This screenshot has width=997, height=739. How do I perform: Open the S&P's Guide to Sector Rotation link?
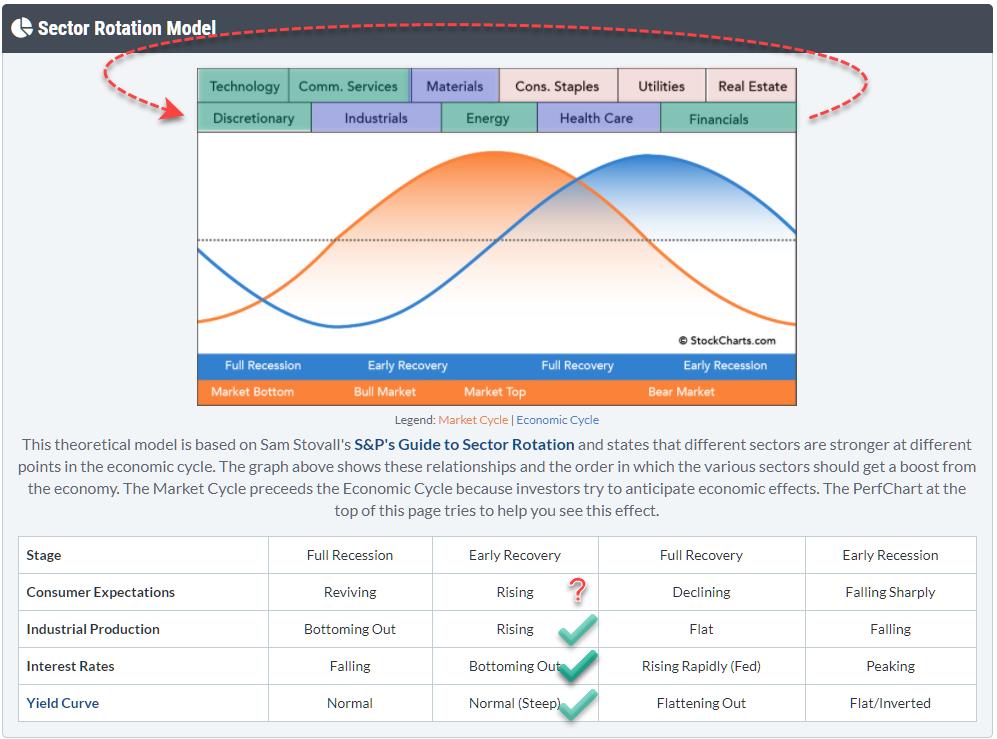pos(464,445)
